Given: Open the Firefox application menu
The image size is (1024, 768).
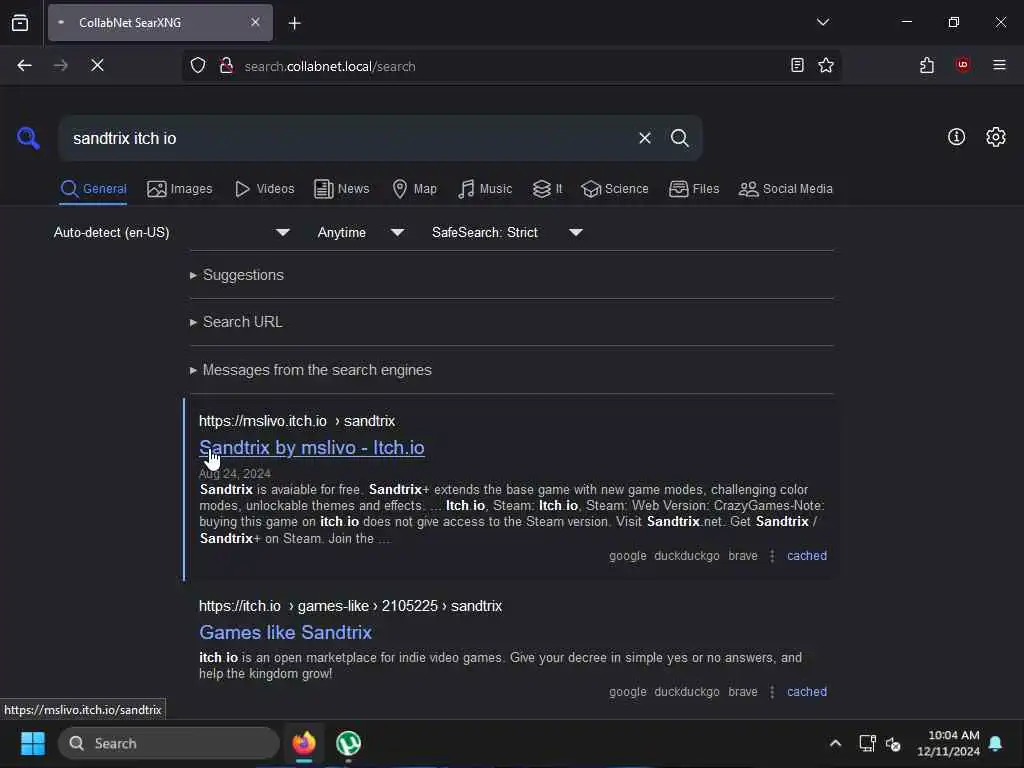Looking at the screenshot, I should tap(999, 65).
